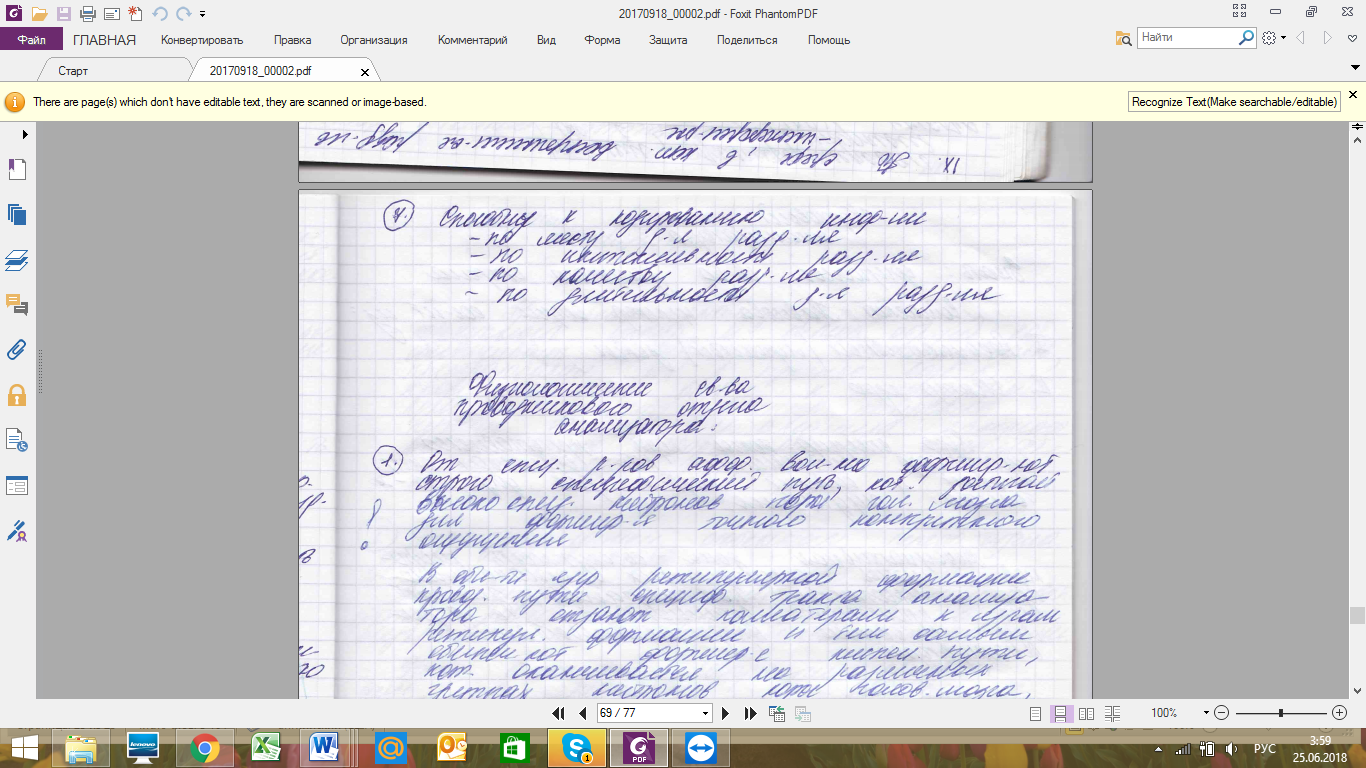Image resolution: width=1366 pixels, height=768 pixels.
Task: Go to previous search result arrow
Action: pos(1301,38)
